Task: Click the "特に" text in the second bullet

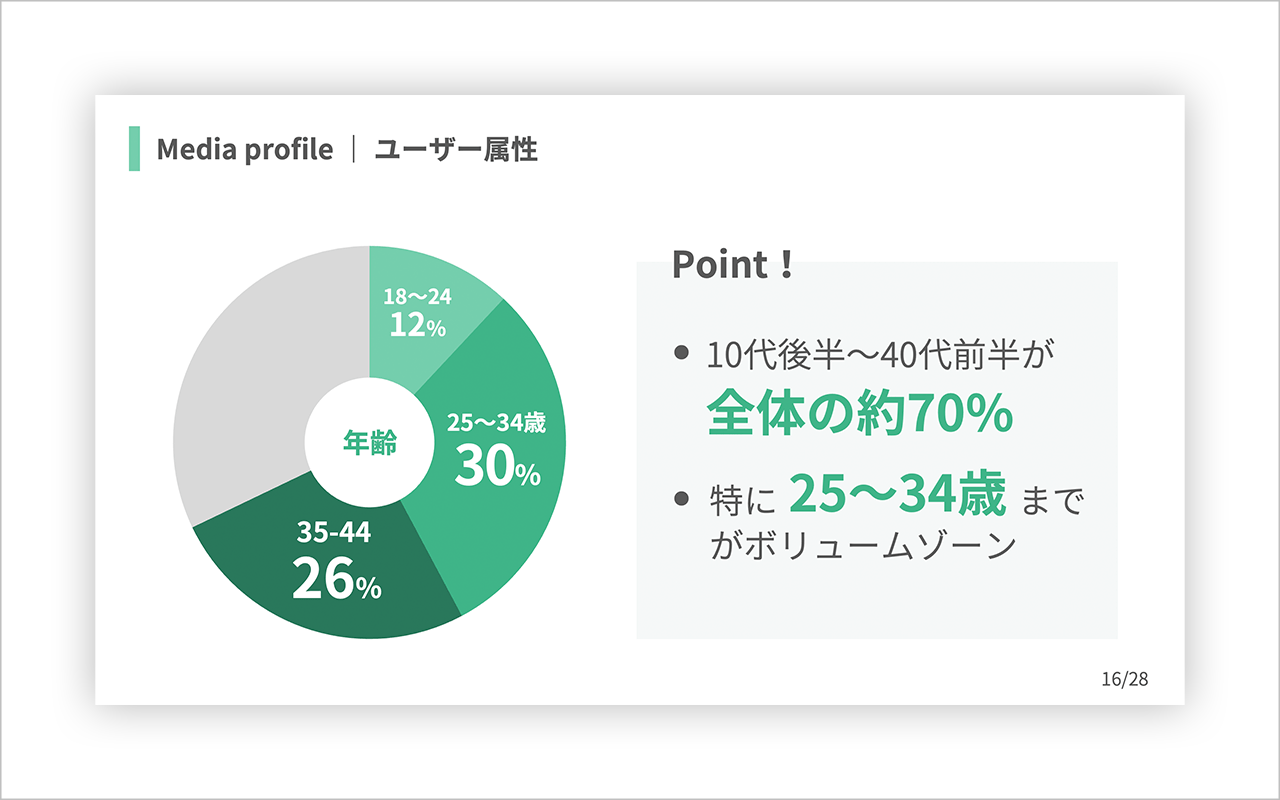Action: 741,500
